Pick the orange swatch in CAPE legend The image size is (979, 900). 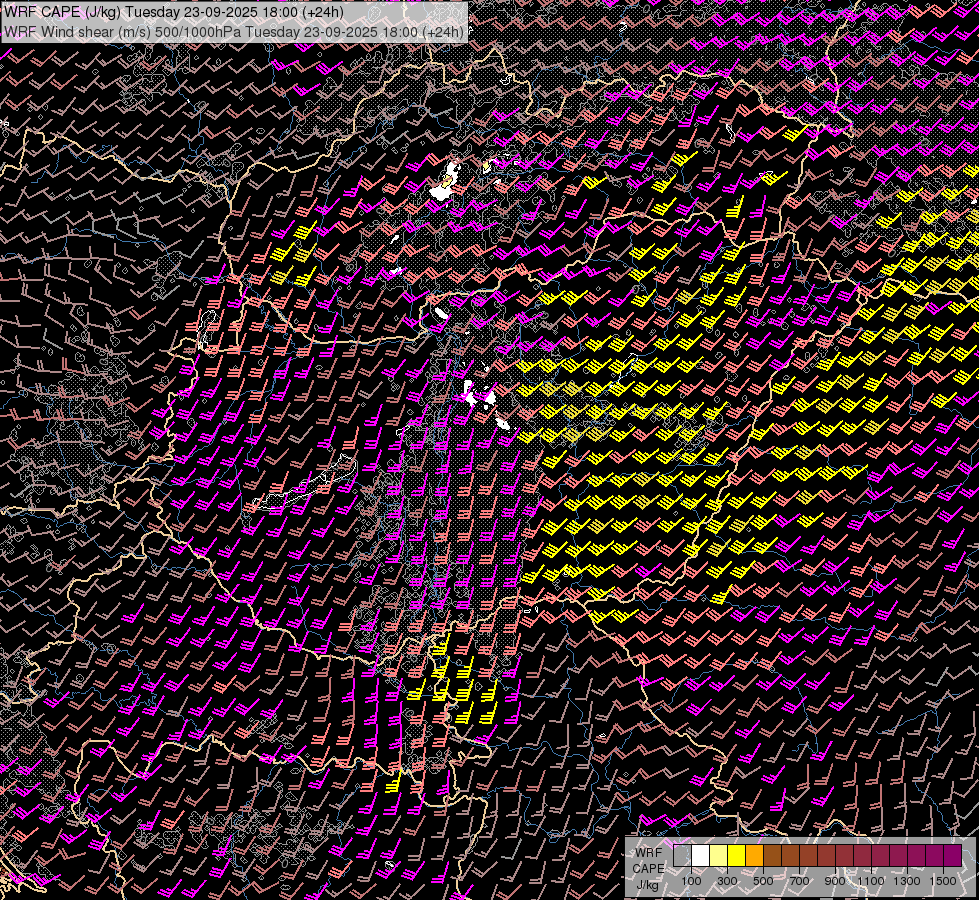tap(754, 856)
